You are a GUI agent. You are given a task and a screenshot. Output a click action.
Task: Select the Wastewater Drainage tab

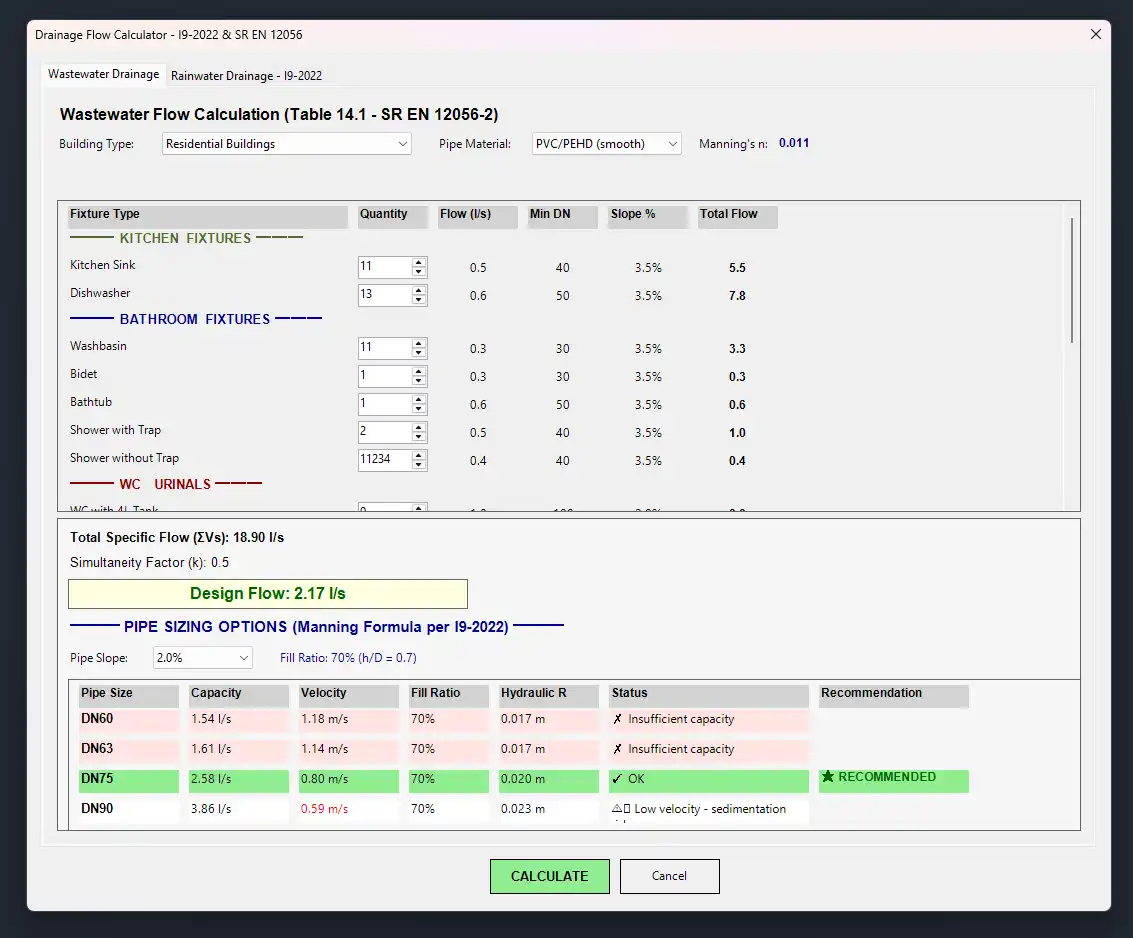pos(103,75)
